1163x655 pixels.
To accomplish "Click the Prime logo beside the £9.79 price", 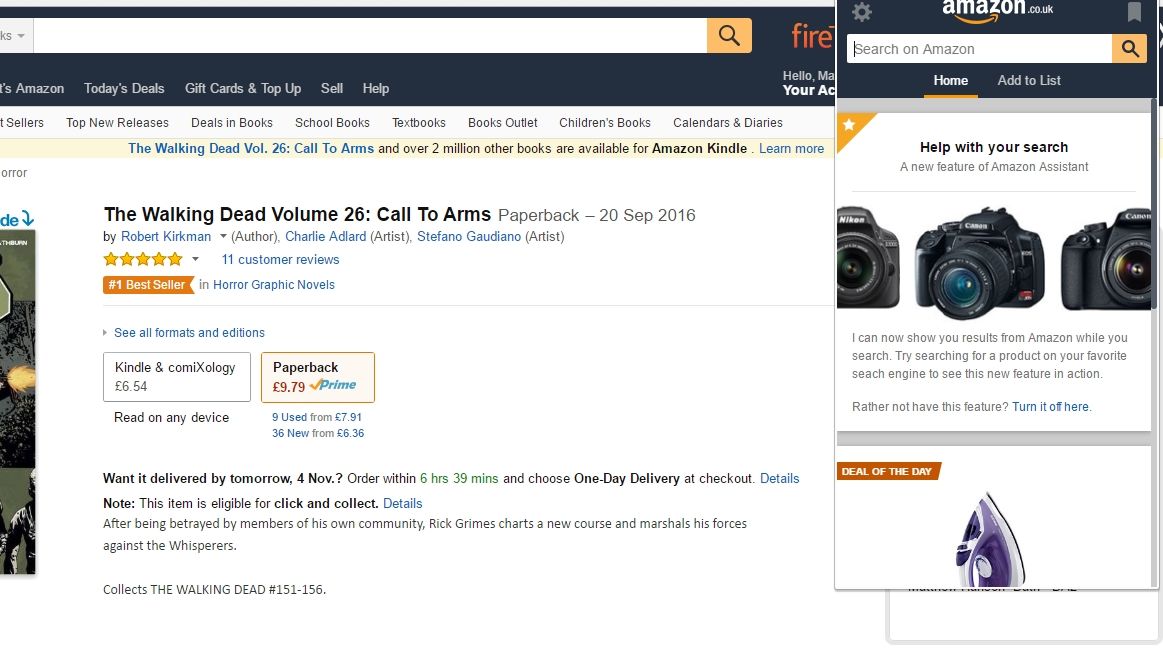I will pos(333,383).
